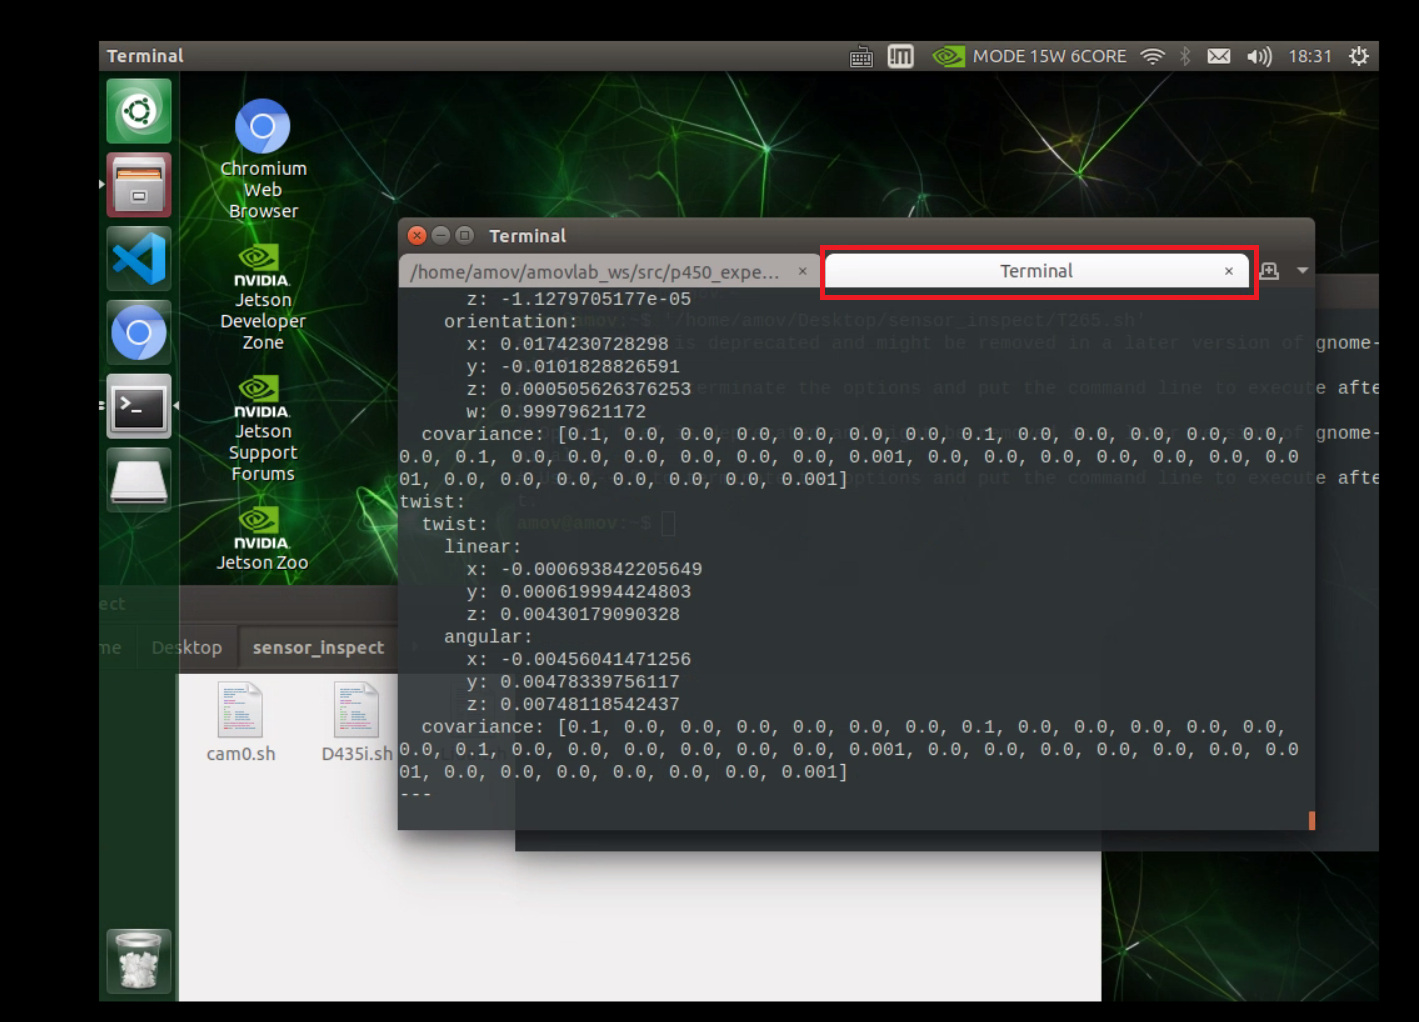Image resolution: width=1419 pixels, height=1022 pixels.
Task: Open the sound volume indicator
Action: tap(1259, 56)
